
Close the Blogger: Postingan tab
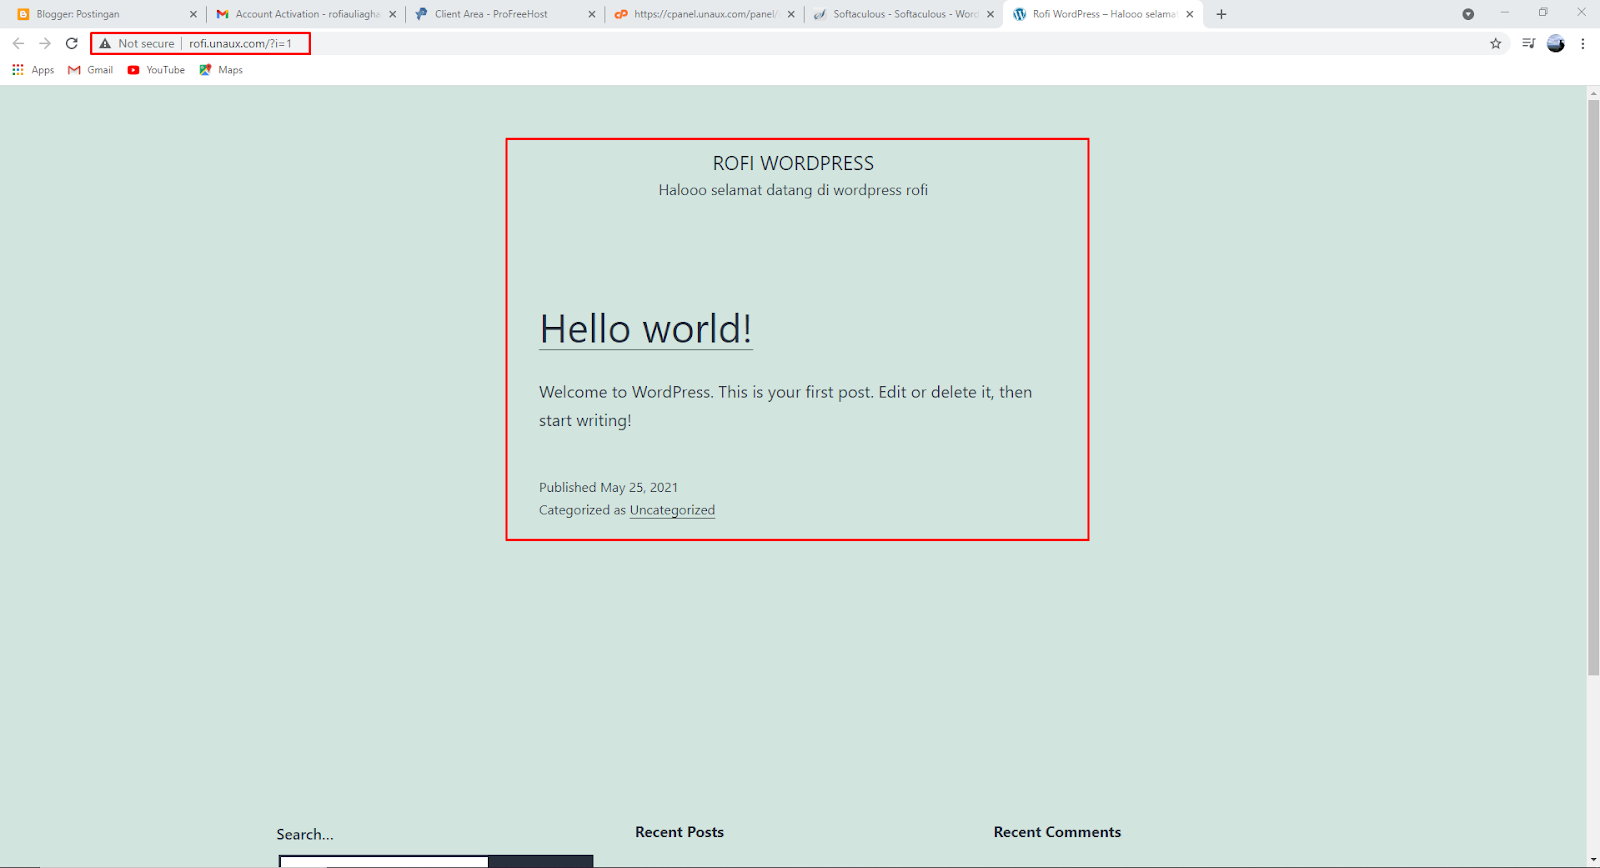coord(193,14)
